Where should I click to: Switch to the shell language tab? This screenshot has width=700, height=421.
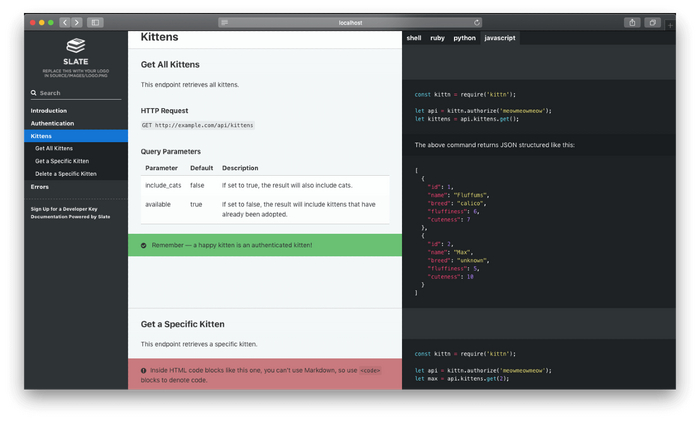[x=413, y=37]
